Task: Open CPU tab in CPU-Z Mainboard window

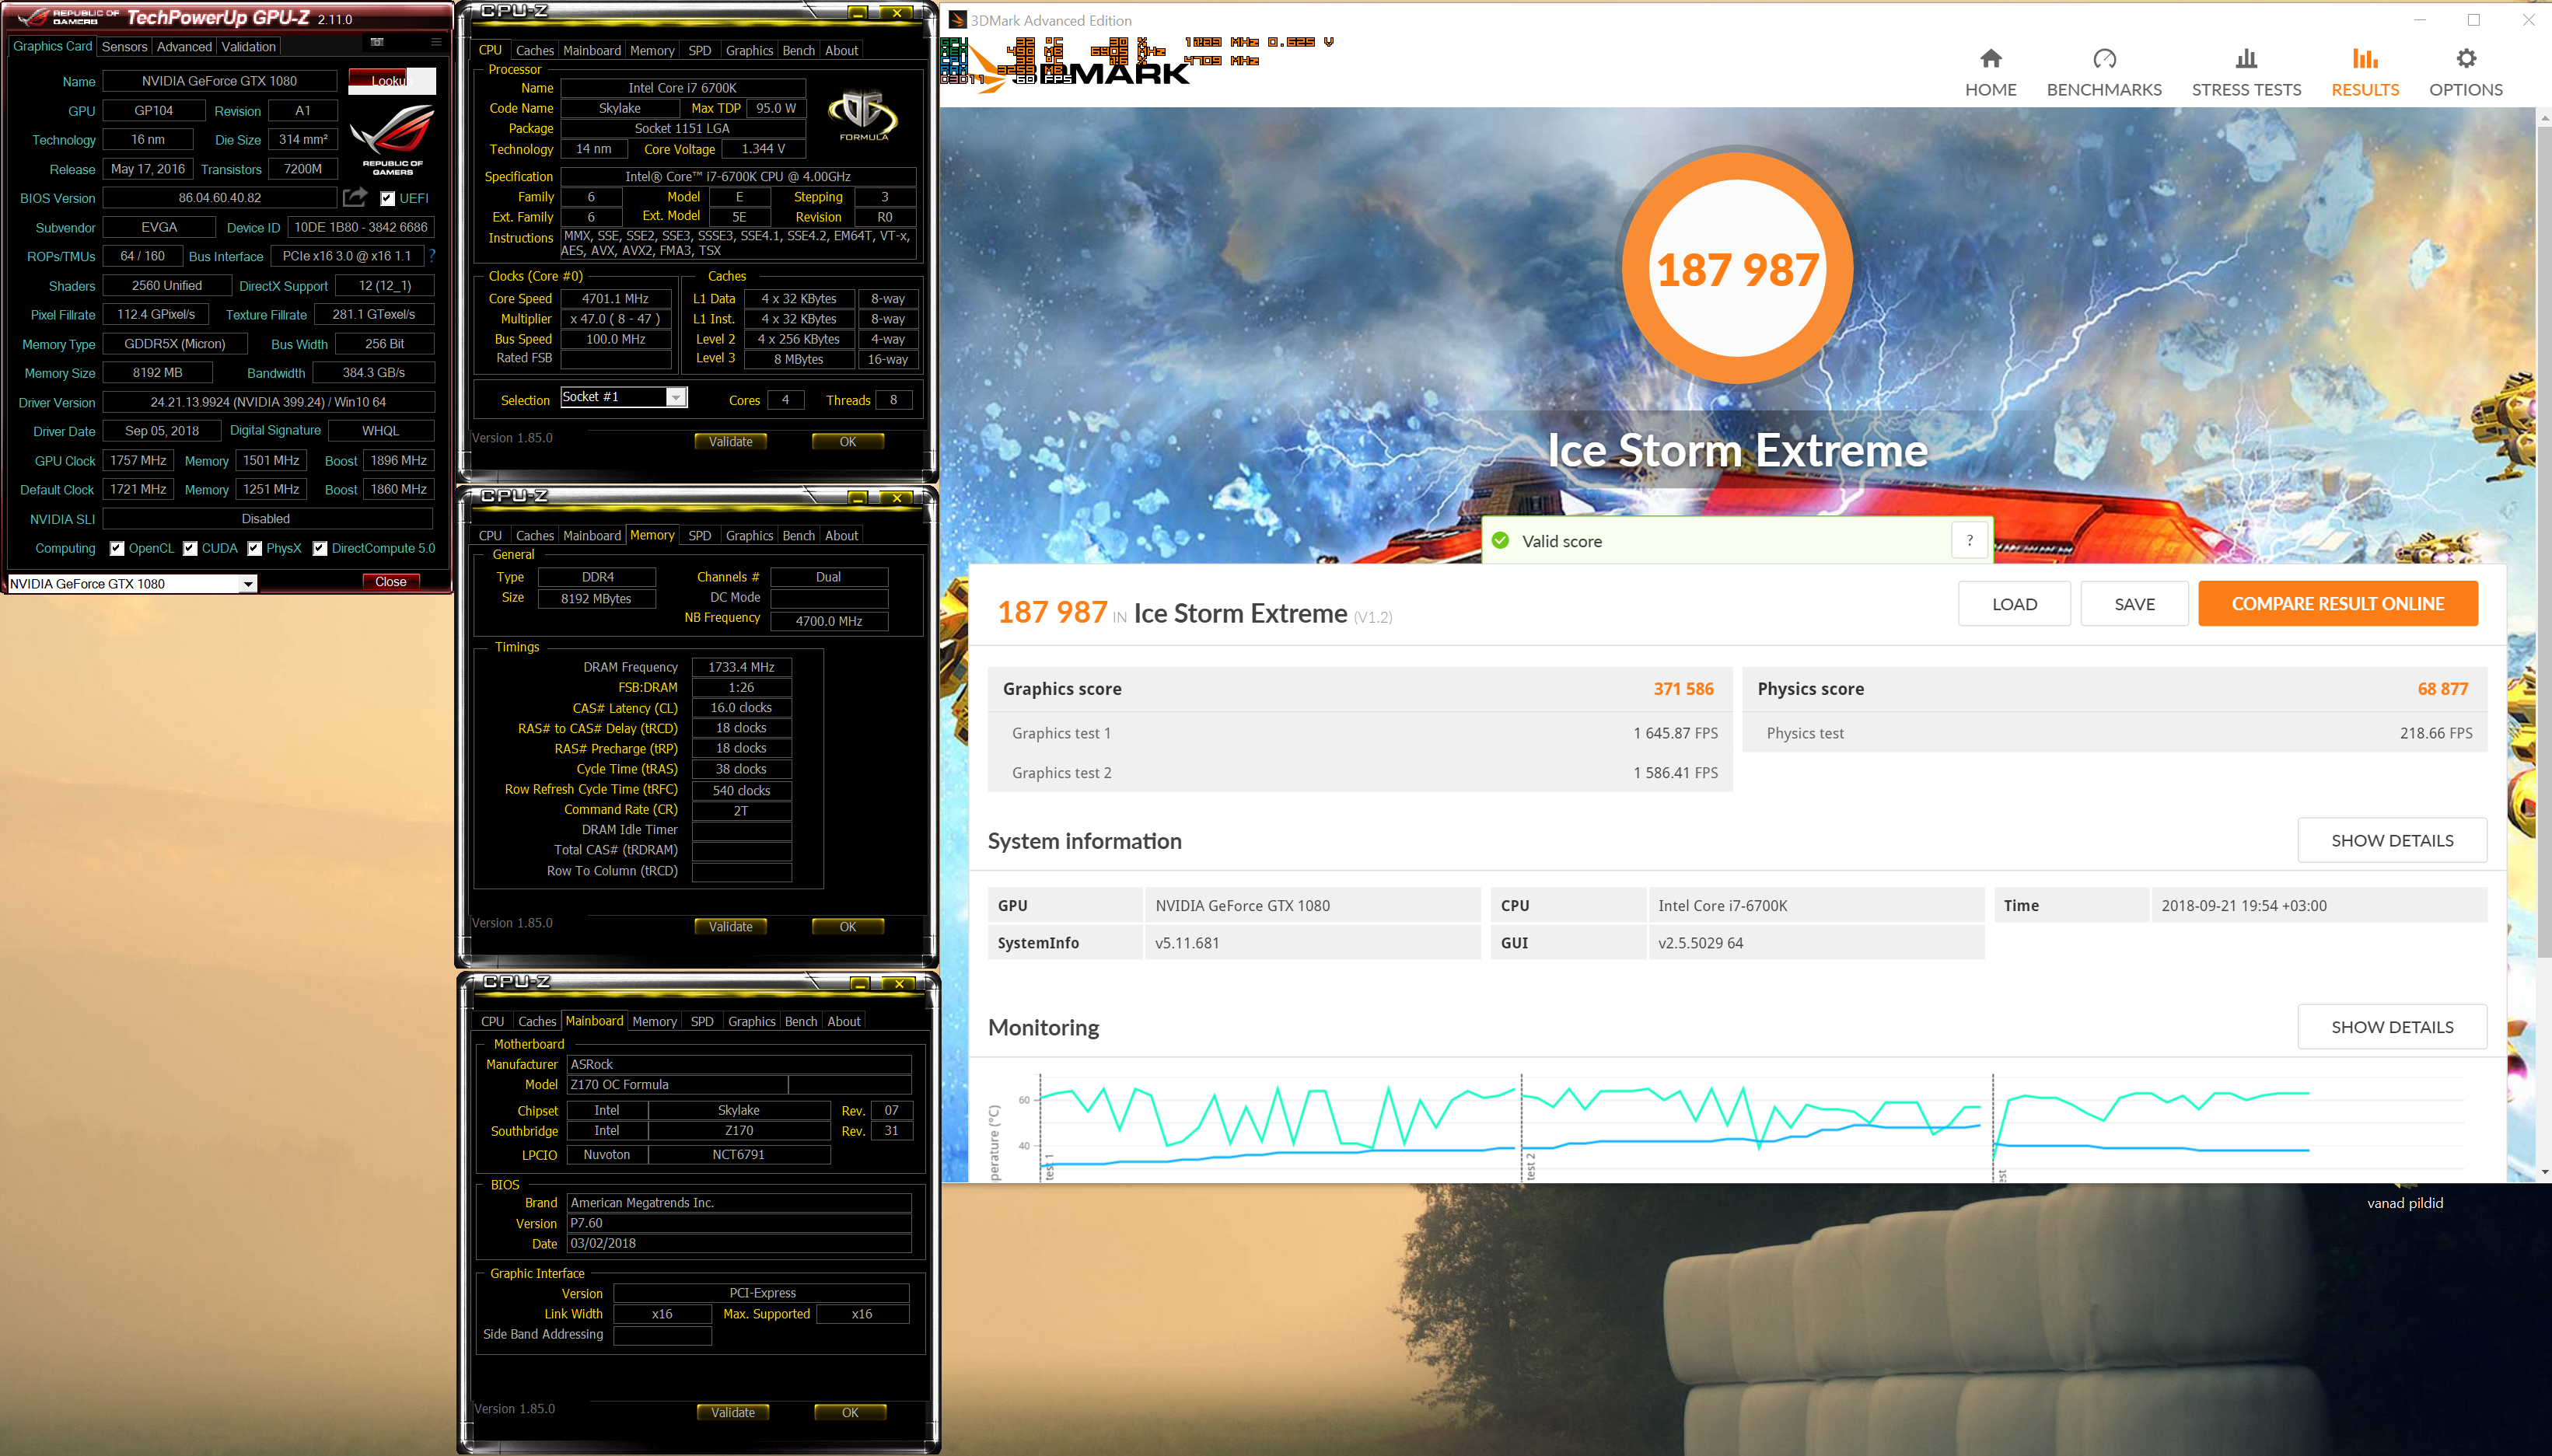Action: tap(493, 1022)
